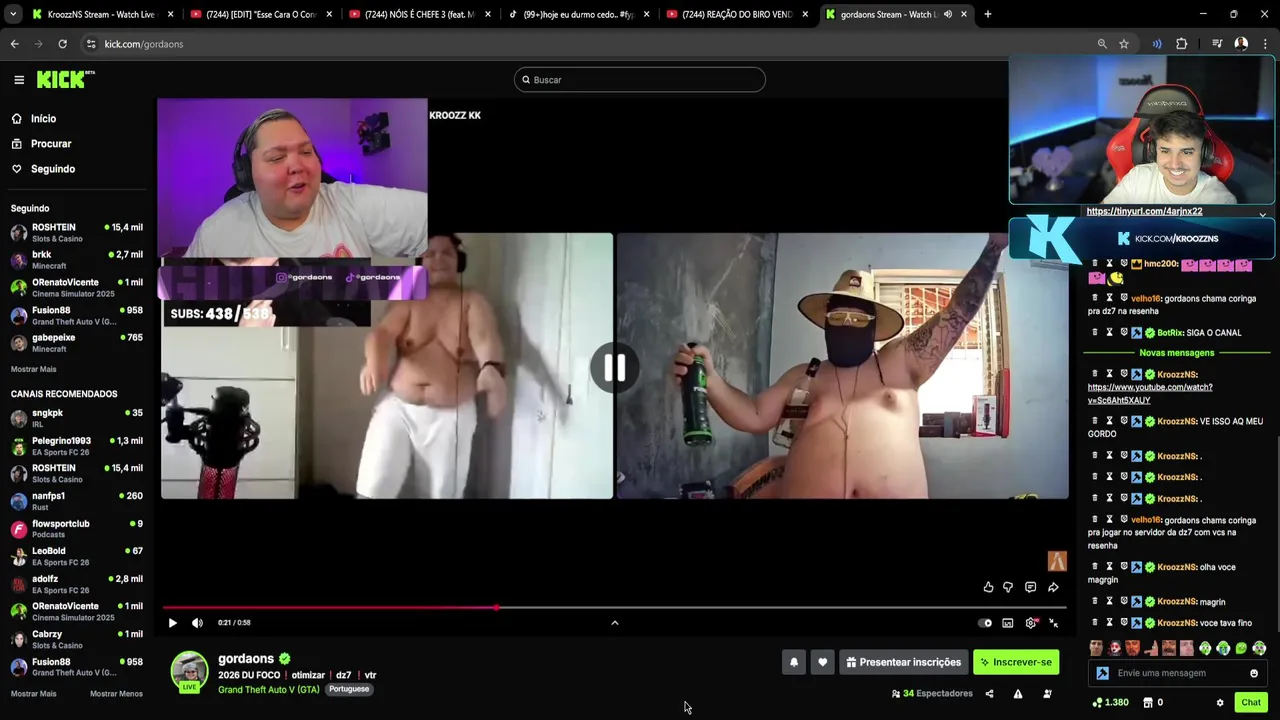Click the red video progress bar
This screenshot has height=720, width=1280.
(330, 607)
